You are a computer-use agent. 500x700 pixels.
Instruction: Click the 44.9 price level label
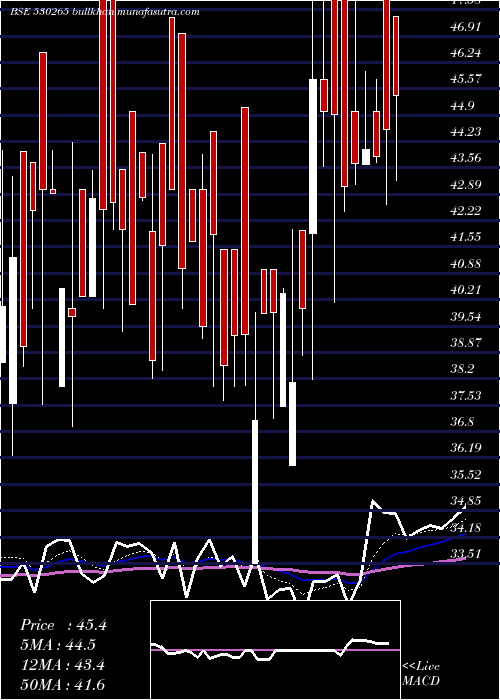pos(462,106)
